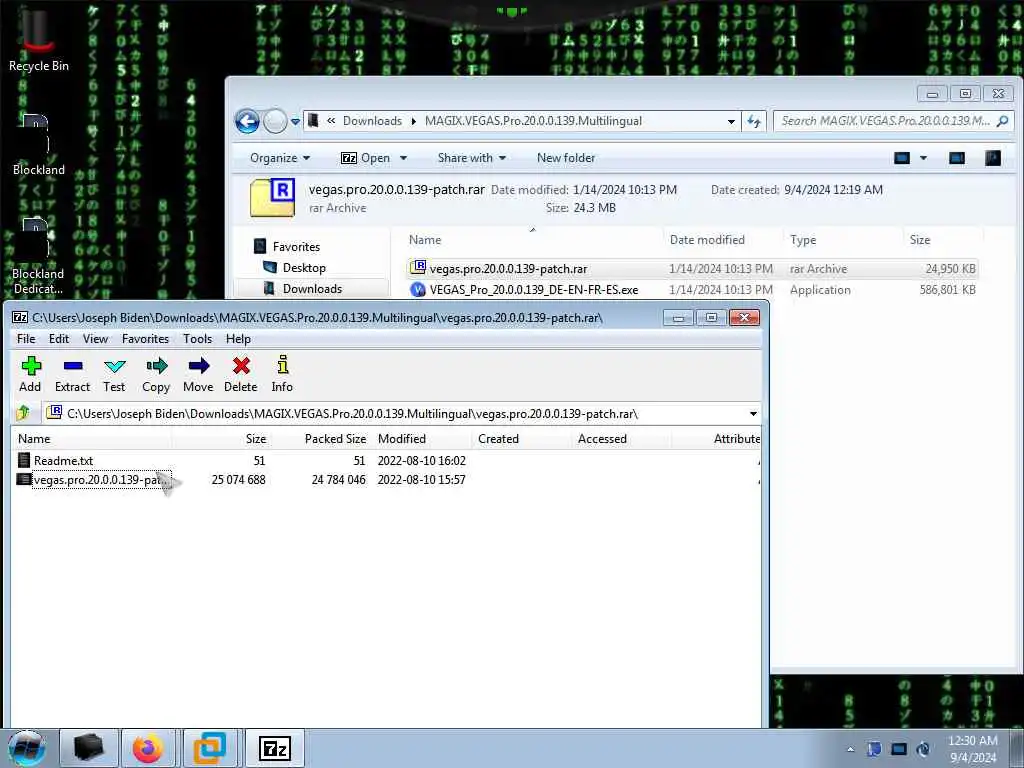Sort 7-Zip list by Size column

tap(221, 439)
